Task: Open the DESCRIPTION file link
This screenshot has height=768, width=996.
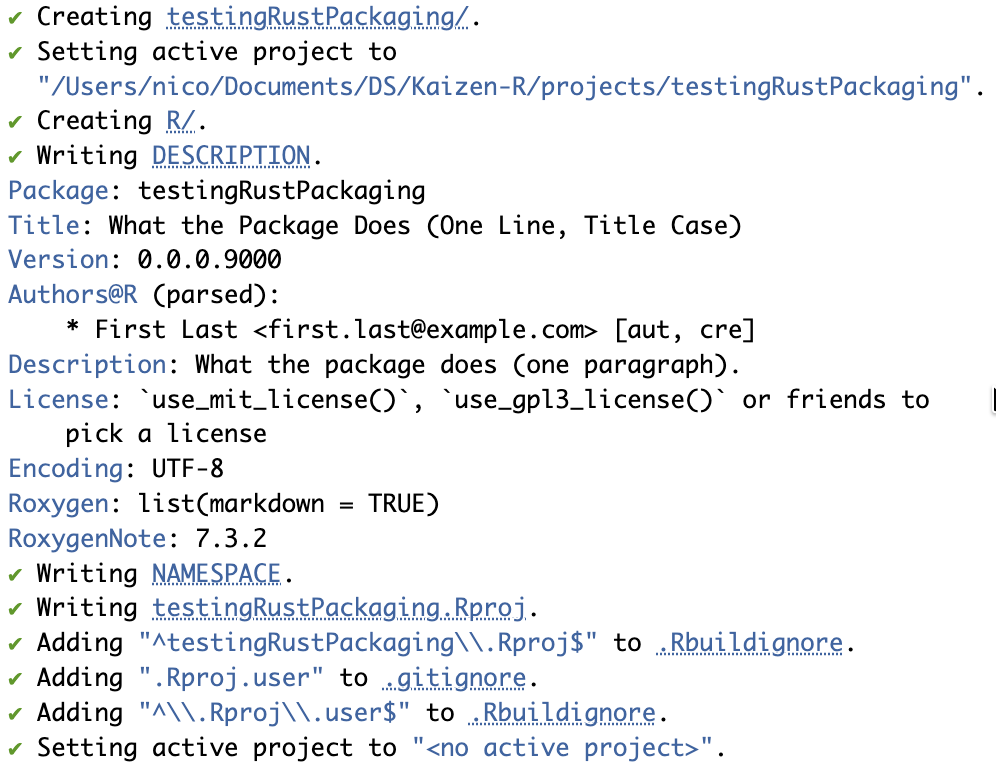Action: point(231,156)
